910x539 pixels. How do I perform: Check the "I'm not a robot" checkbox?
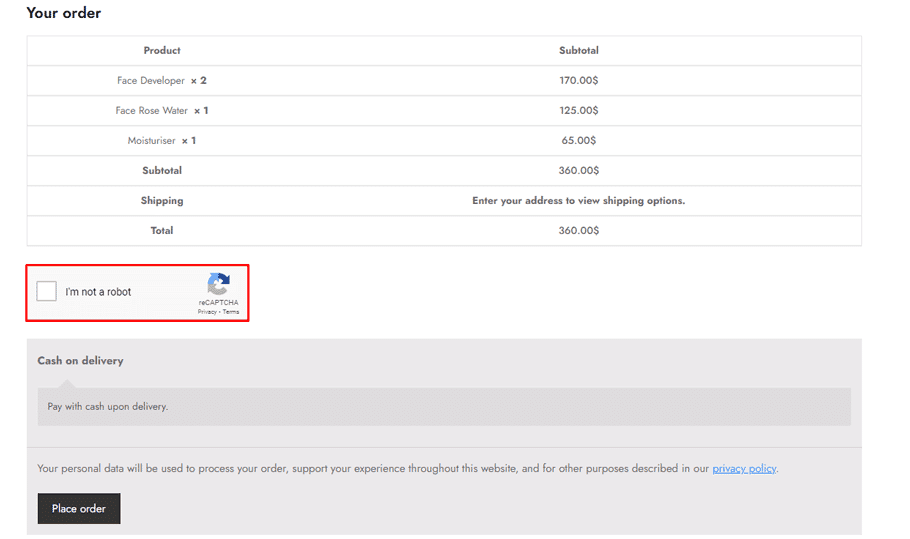[47, 292]
